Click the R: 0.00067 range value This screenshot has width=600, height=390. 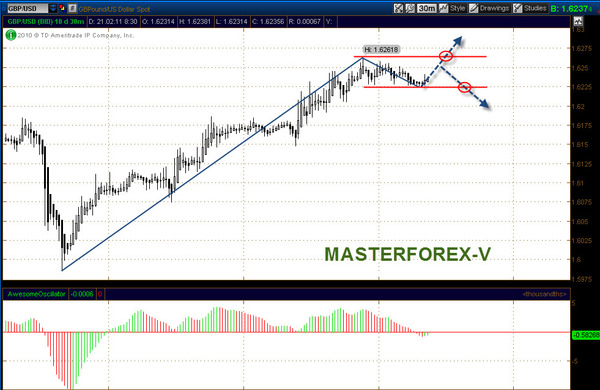pyautogui.click(x=305, y=21)
